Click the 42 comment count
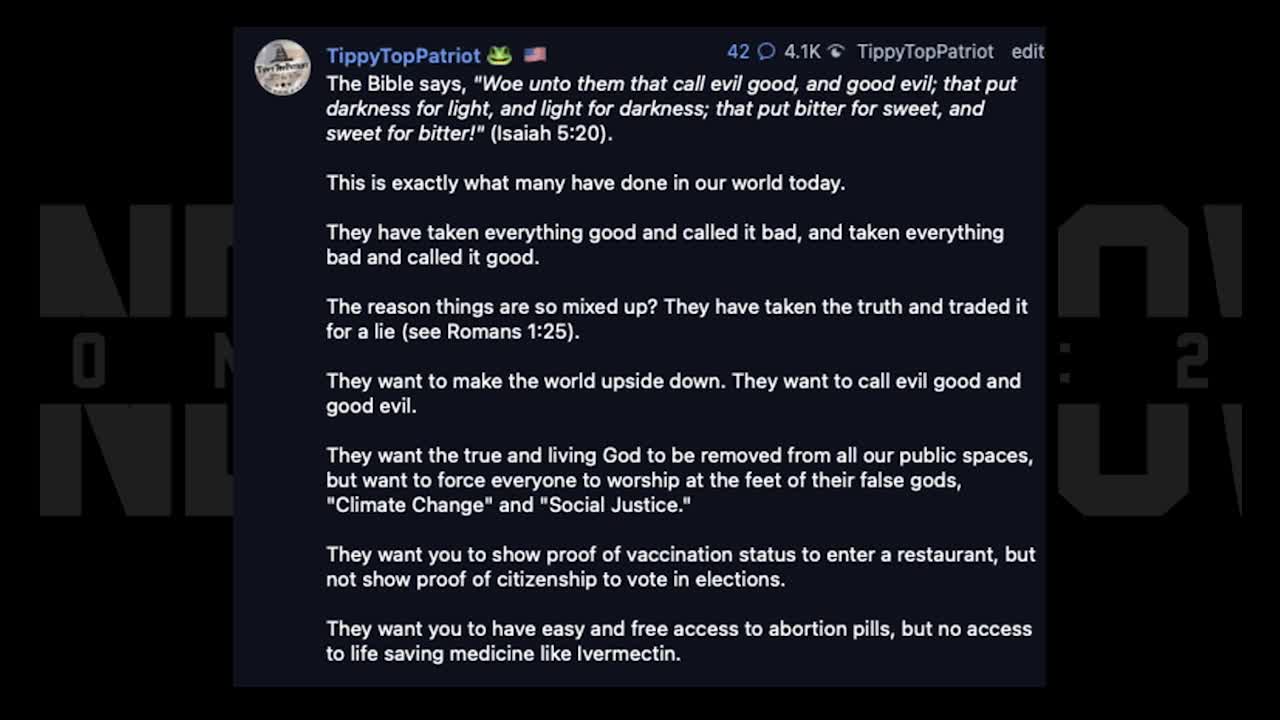Screen dimensions: 1280x720 [738, 52]
